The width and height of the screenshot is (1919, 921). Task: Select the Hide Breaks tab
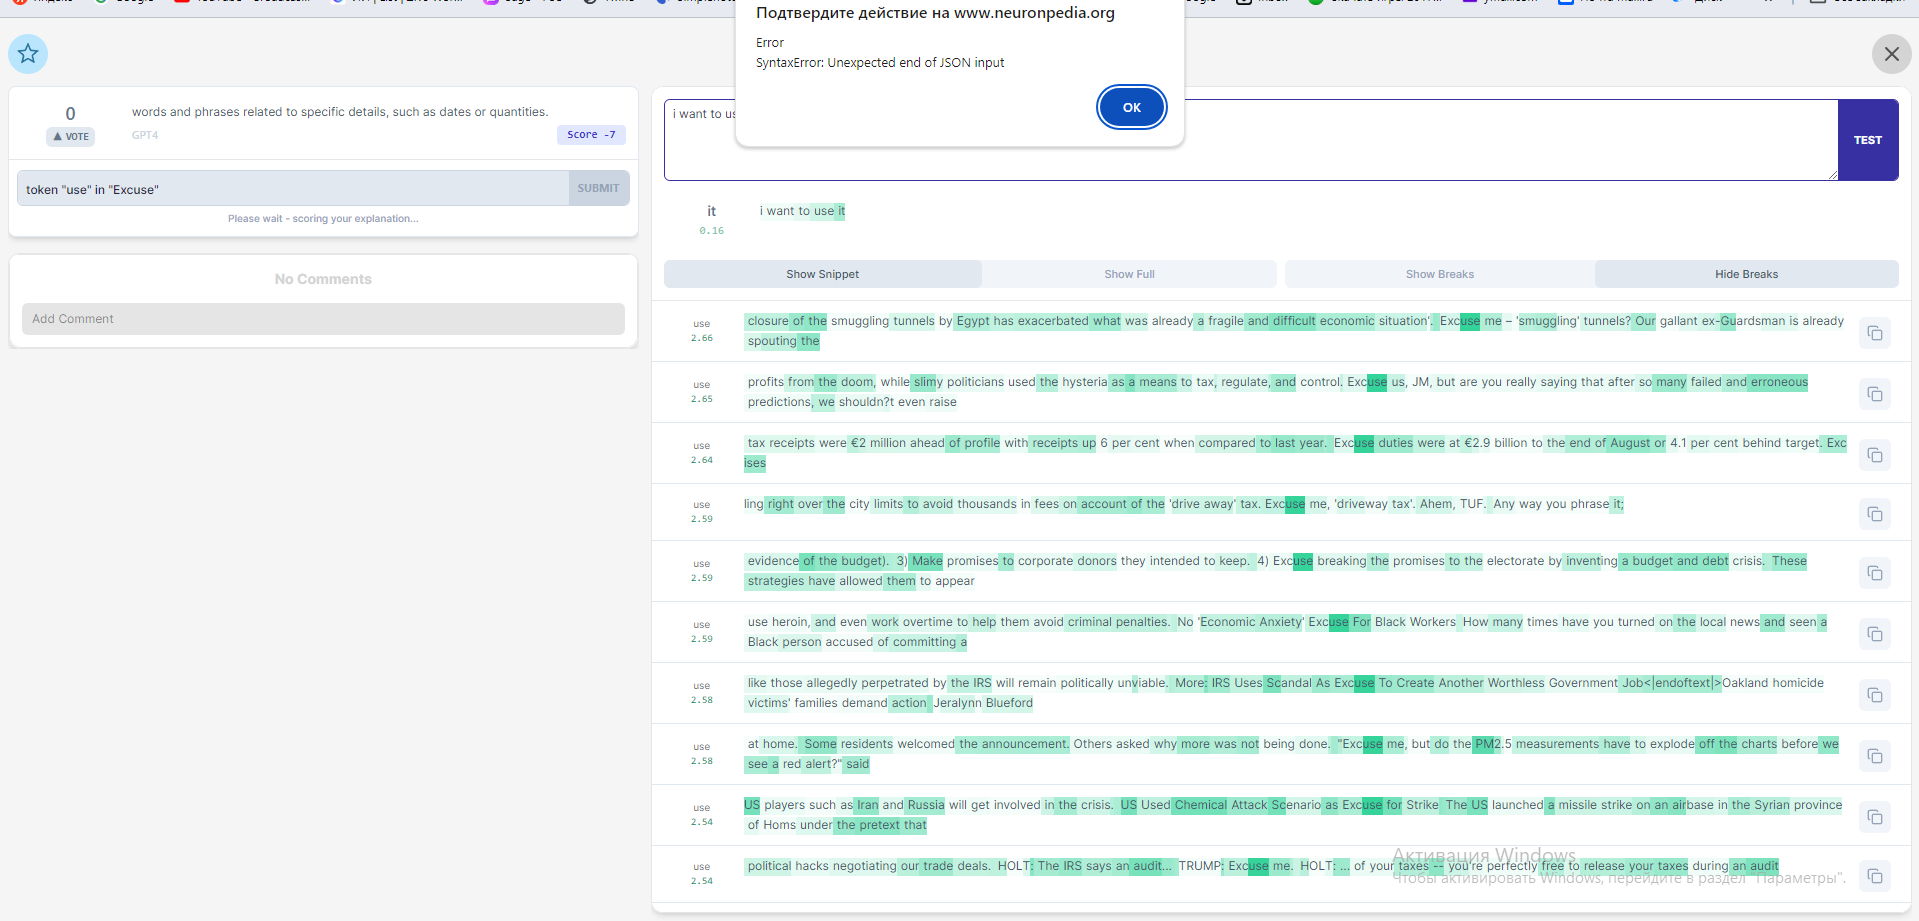pyautogui.click(x=1746, y=274)
